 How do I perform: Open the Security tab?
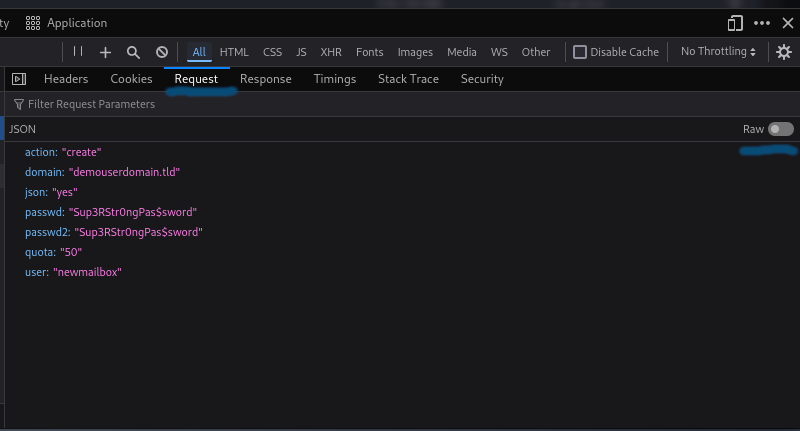point(482,79)
